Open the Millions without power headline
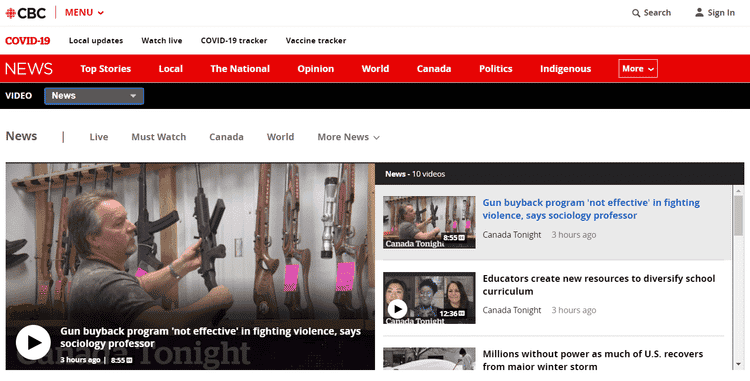750x381 pixels. [x=593, y=360]
